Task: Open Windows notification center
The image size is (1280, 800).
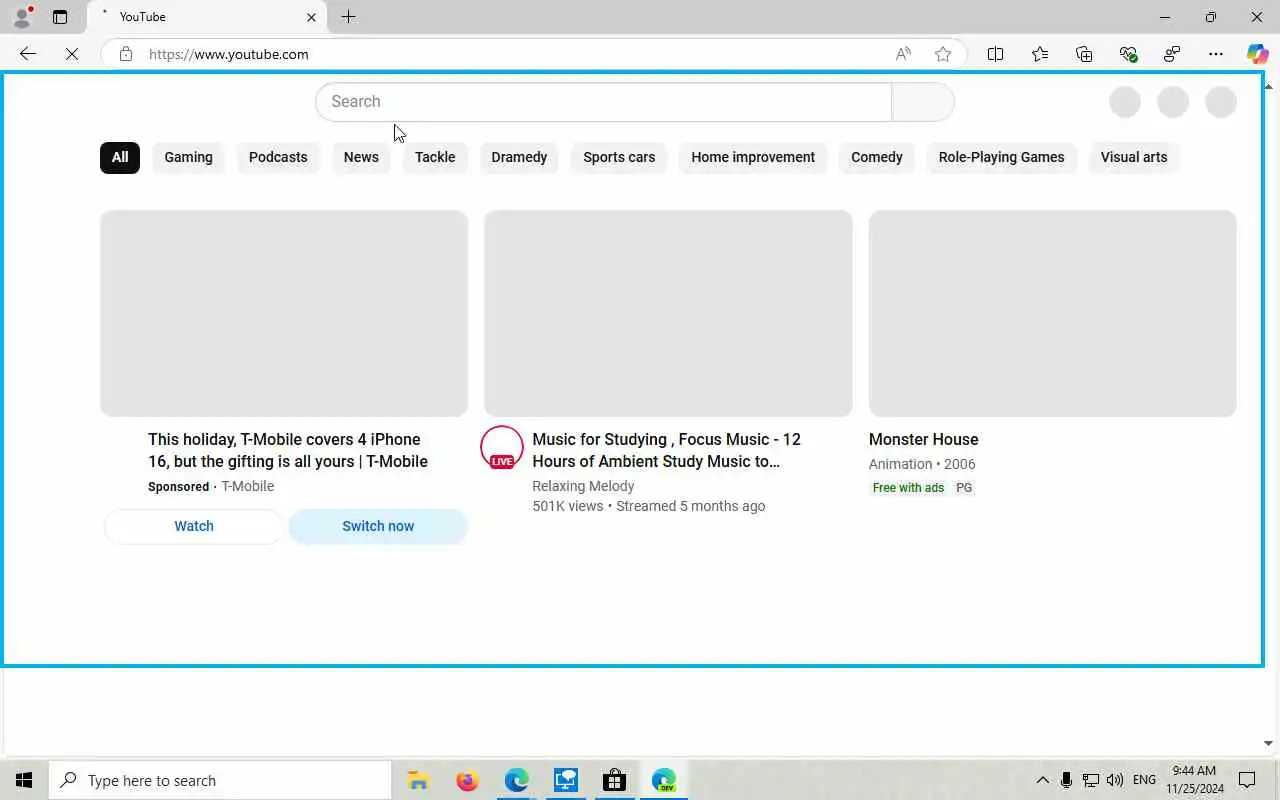Action: click(1247, 780)
